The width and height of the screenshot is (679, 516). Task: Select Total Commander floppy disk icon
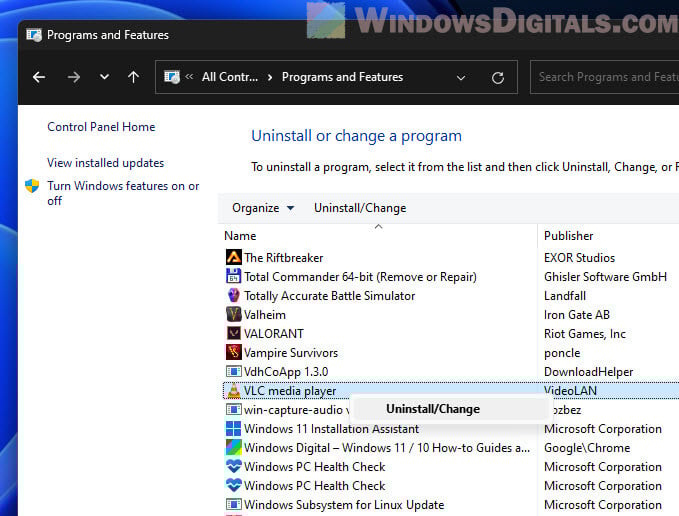click(x=234, y=276)
